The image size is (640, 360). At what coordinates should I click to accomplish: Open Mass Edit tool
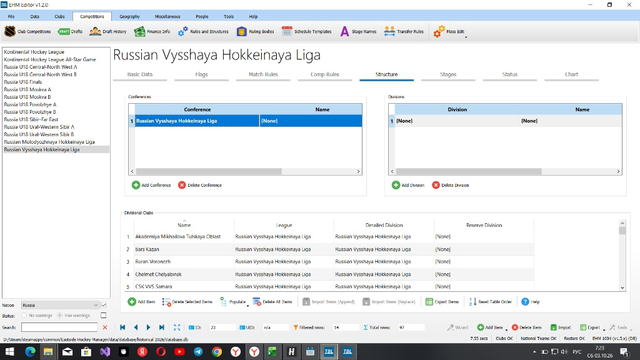(449, 31)
